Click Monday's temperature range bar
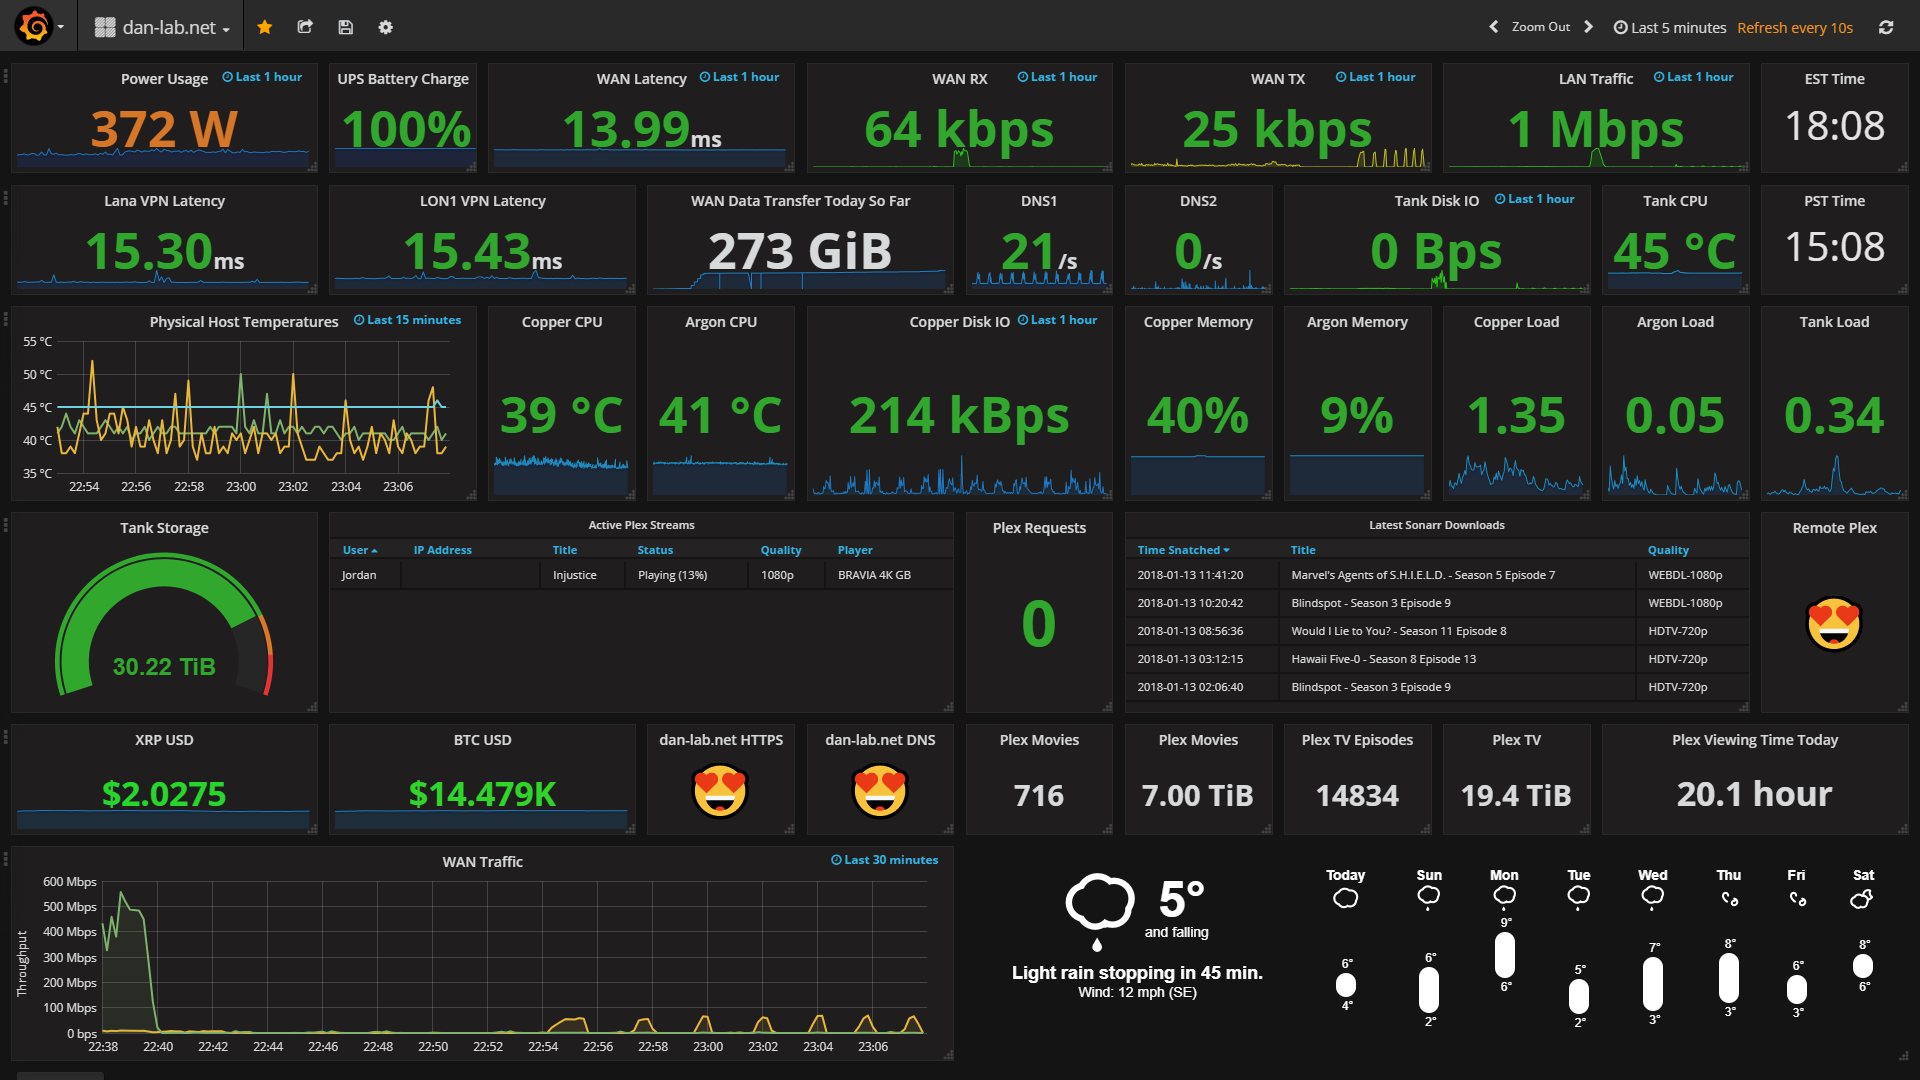The height and width of the screenshot is (1080, 1920). click(1504, 955)
